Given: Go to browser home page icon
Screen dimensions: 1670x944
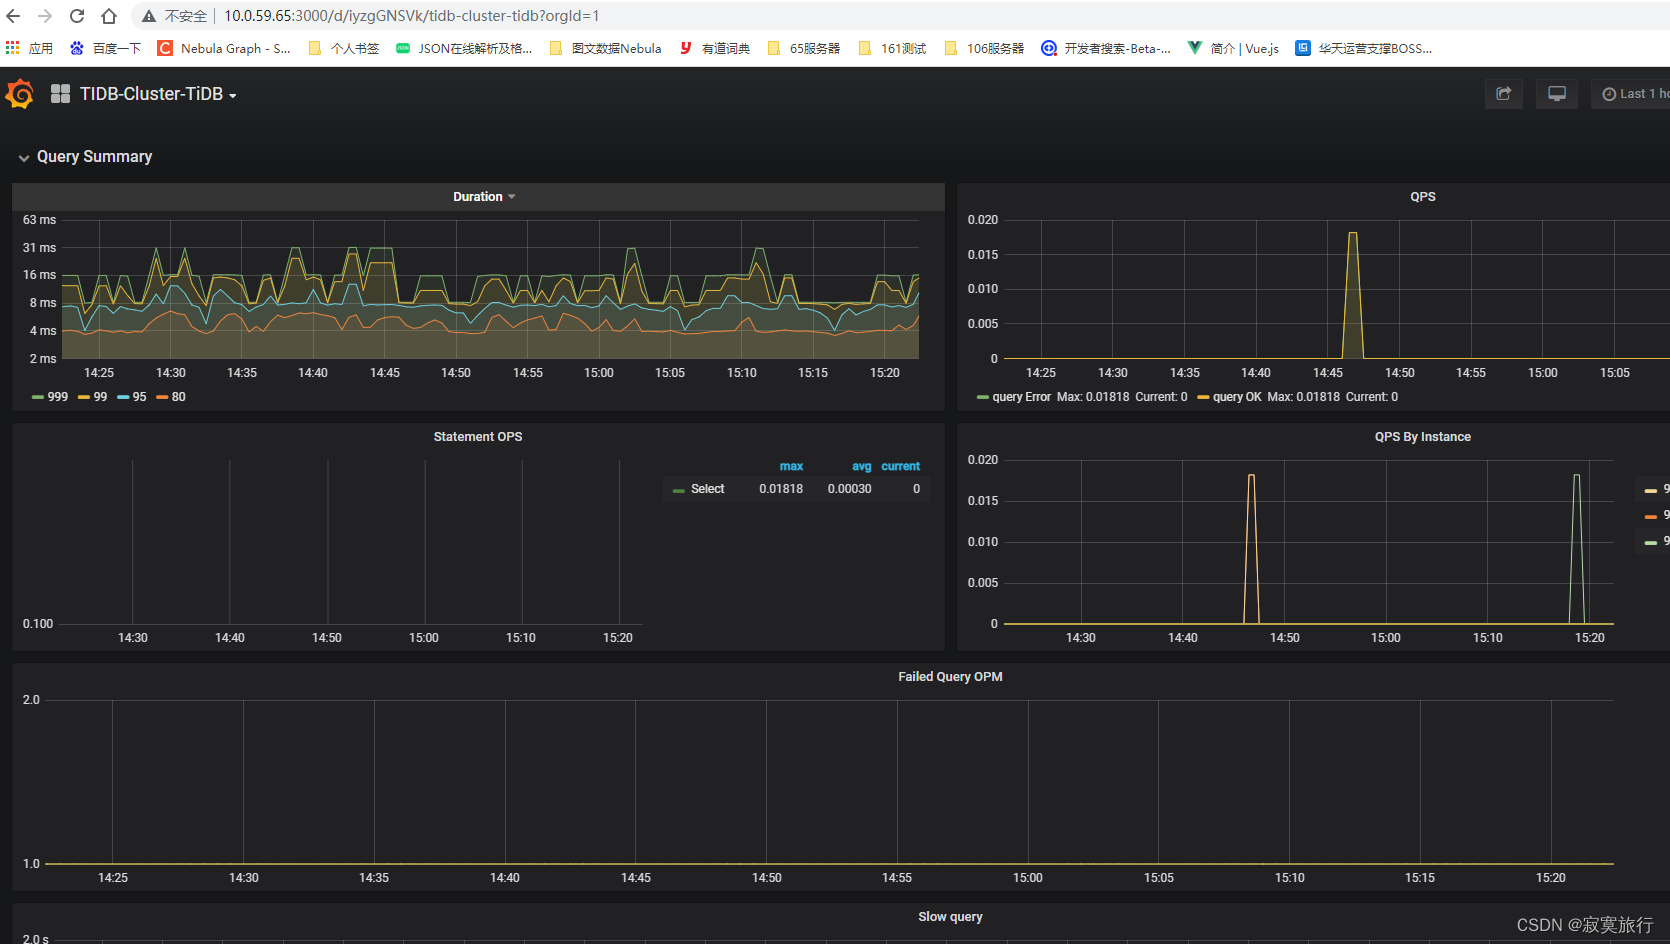Looking at the screenshot, I should 109,16.
